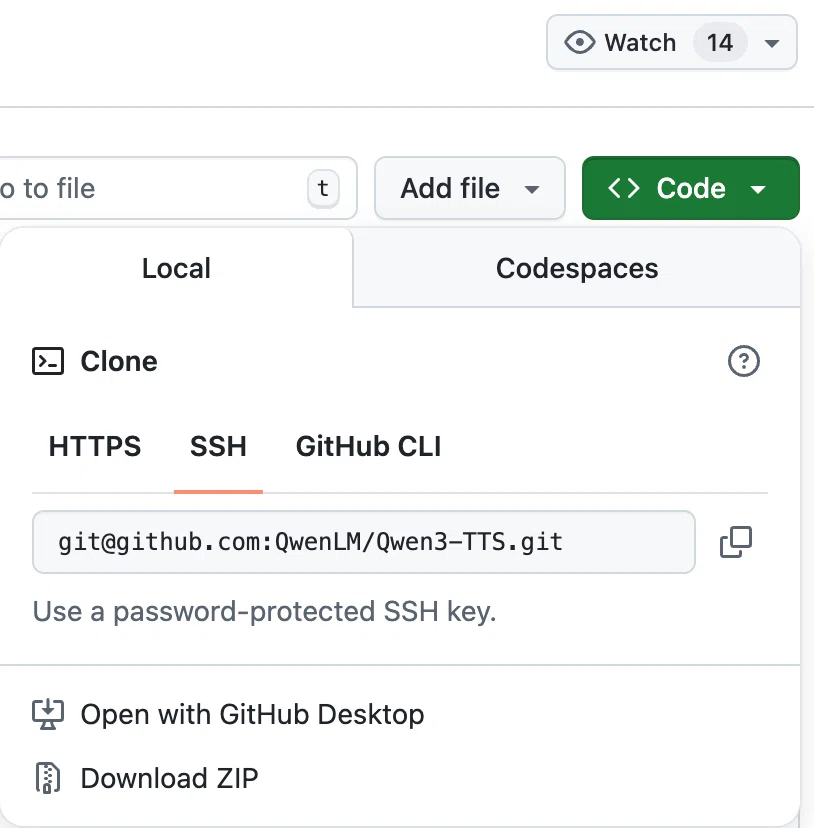The height and width of the screenshot is (828, 814).
Task: Switch to the Codespaces tab
Action: coord(577,268)
